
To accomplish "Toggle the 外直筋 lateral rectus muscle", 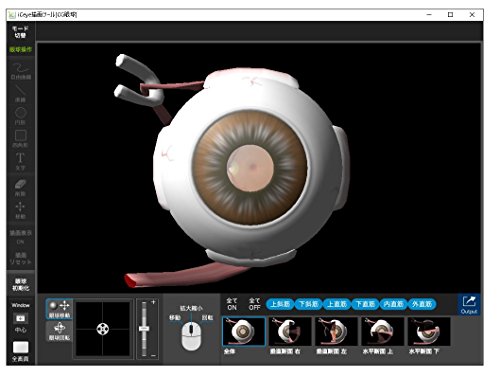I will click(x=422, y=304).
